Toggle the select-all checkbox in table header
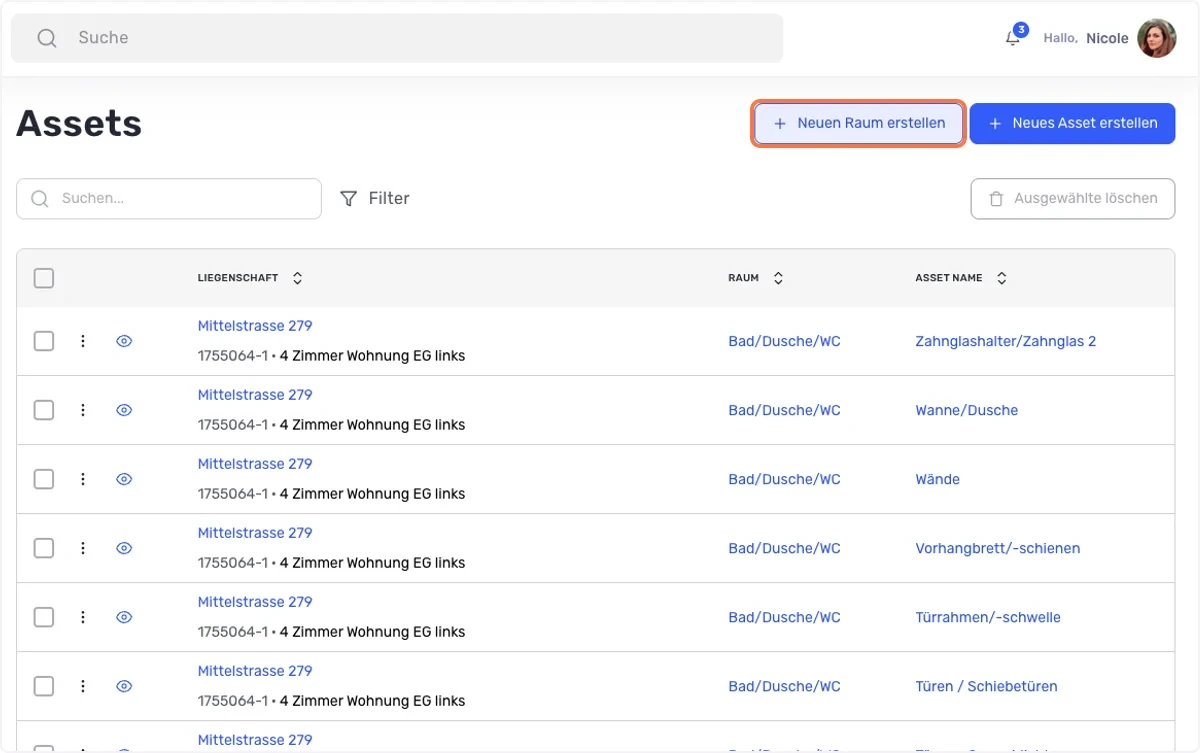Viewport: 1200px width, 753px height. (44, 278)
